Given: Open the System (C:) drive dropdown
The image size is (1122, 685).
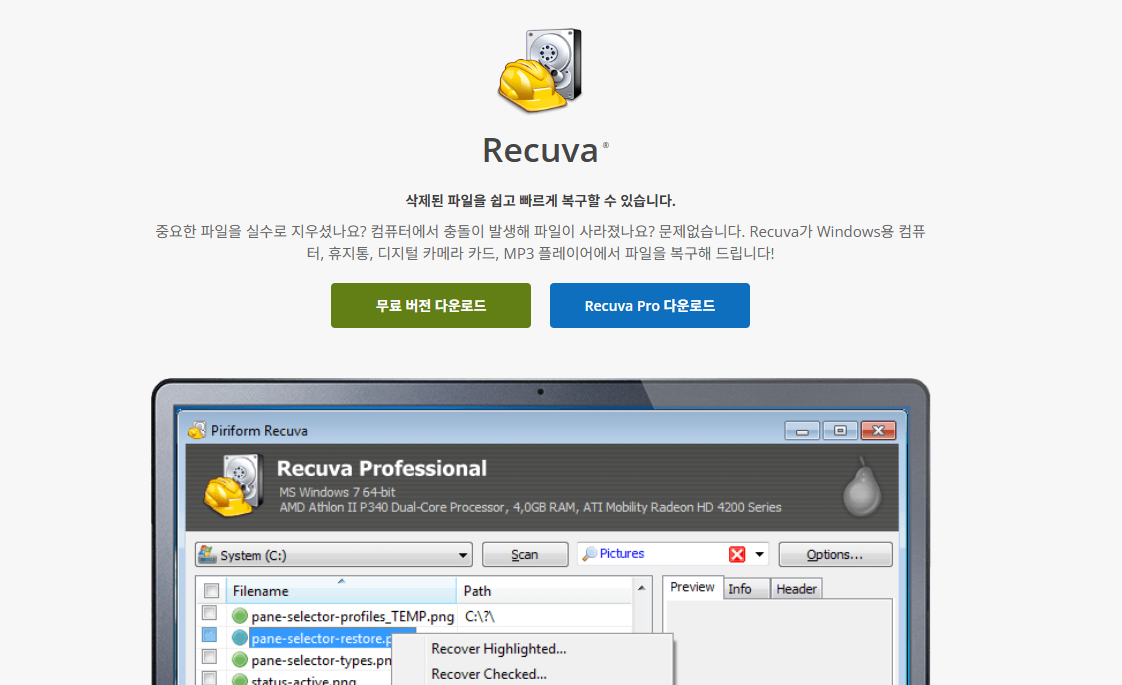Looking at the screenshot, I should tap(463, 555).
